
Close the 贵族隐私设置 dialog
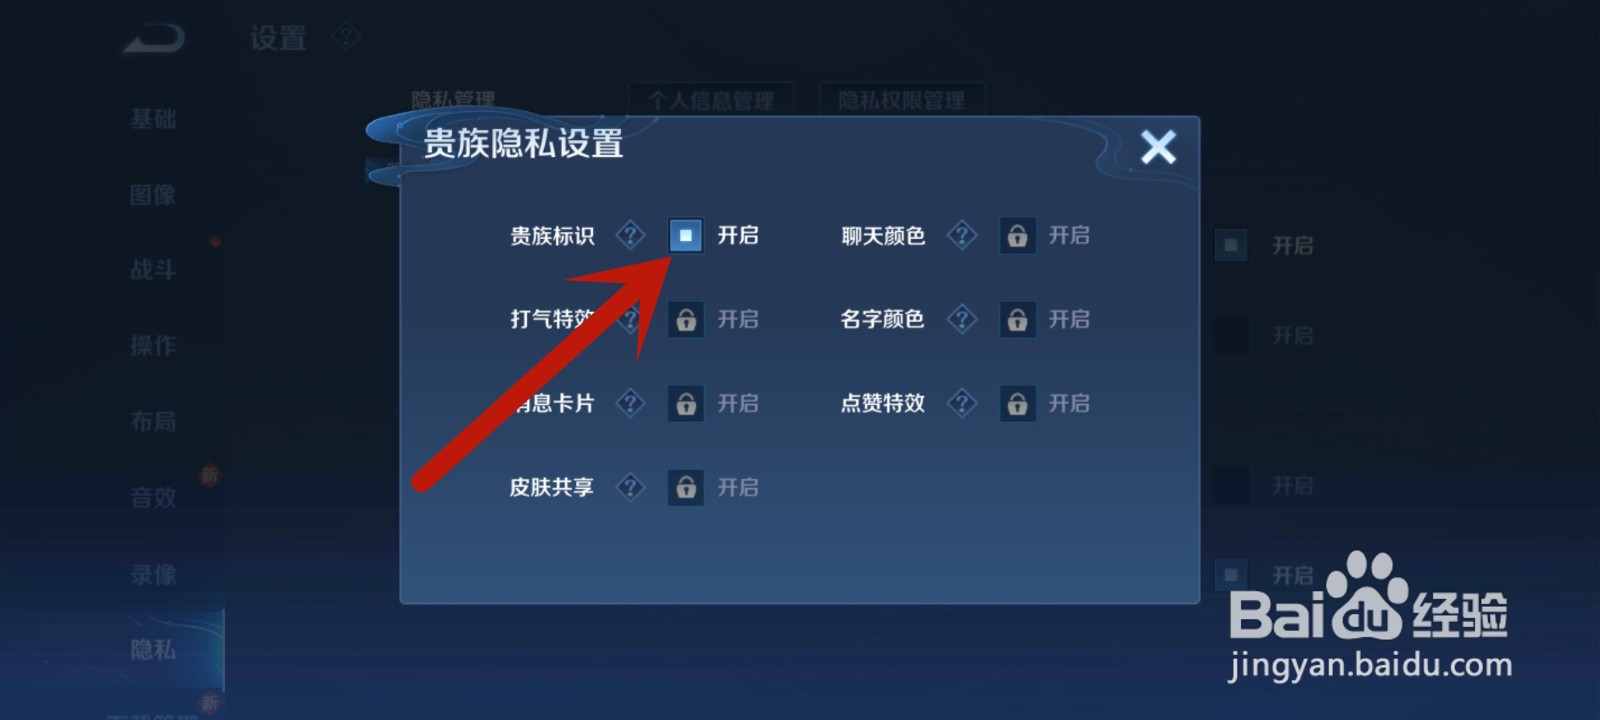point(1158,147)
